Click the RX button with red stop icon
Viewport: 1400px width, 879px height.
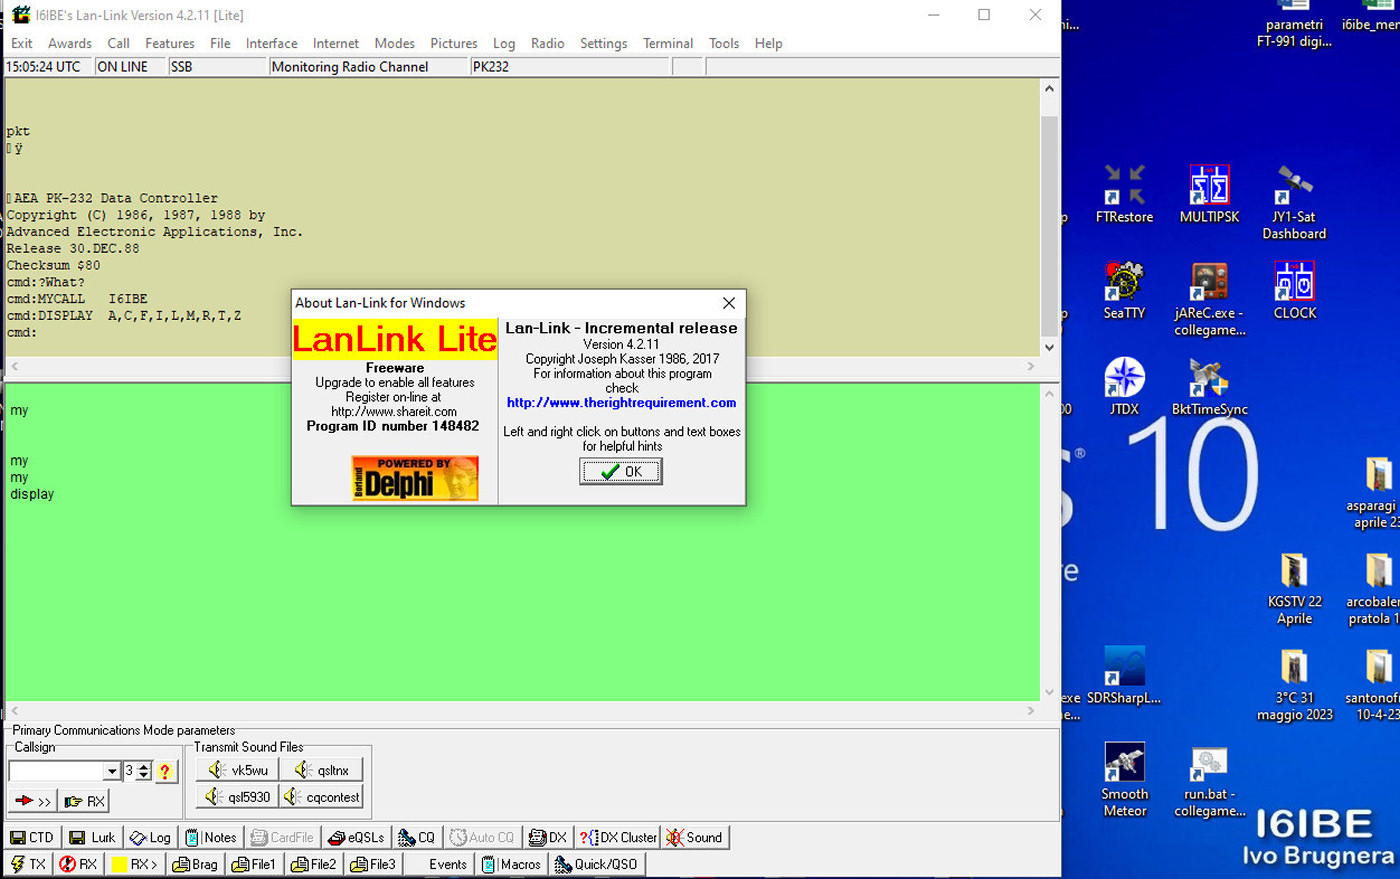(x=78, y=864)
